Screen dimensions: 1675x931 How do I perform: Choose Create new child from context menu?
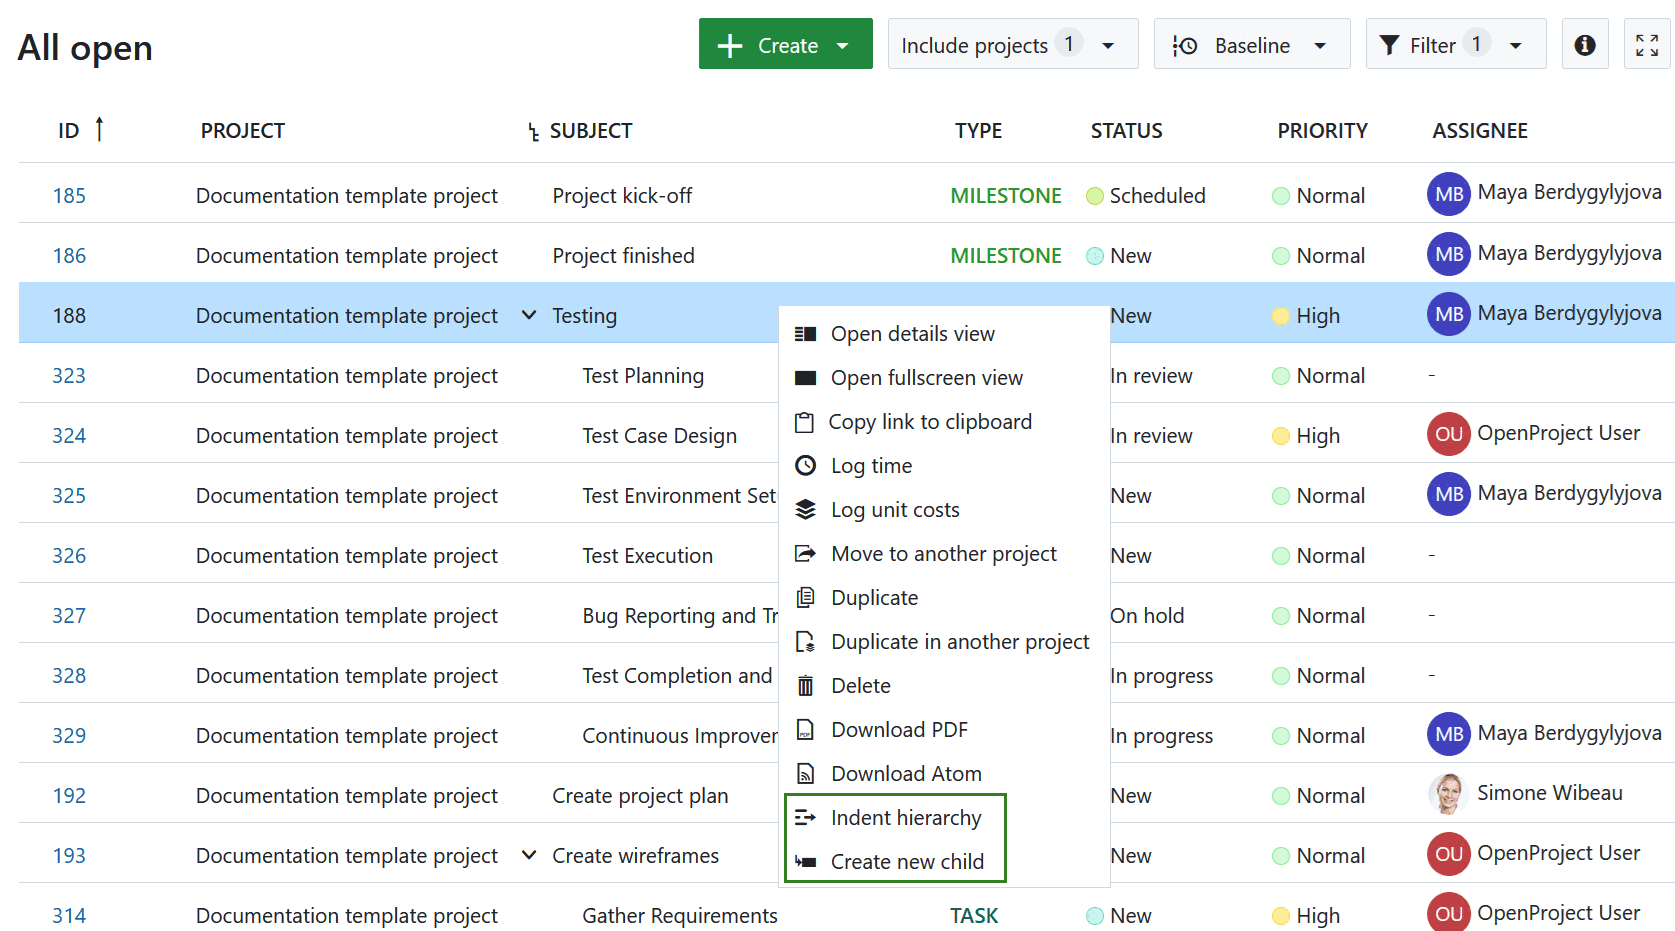coord(906,862)
